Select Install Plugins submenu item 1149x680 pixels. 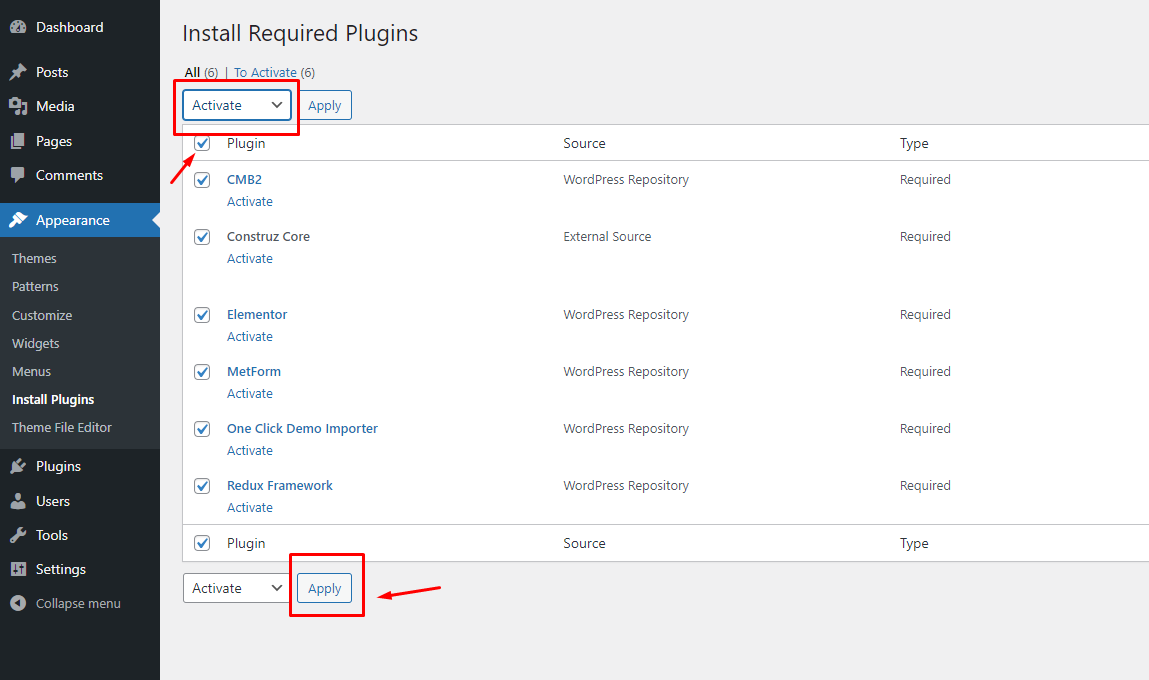[53, 399]
